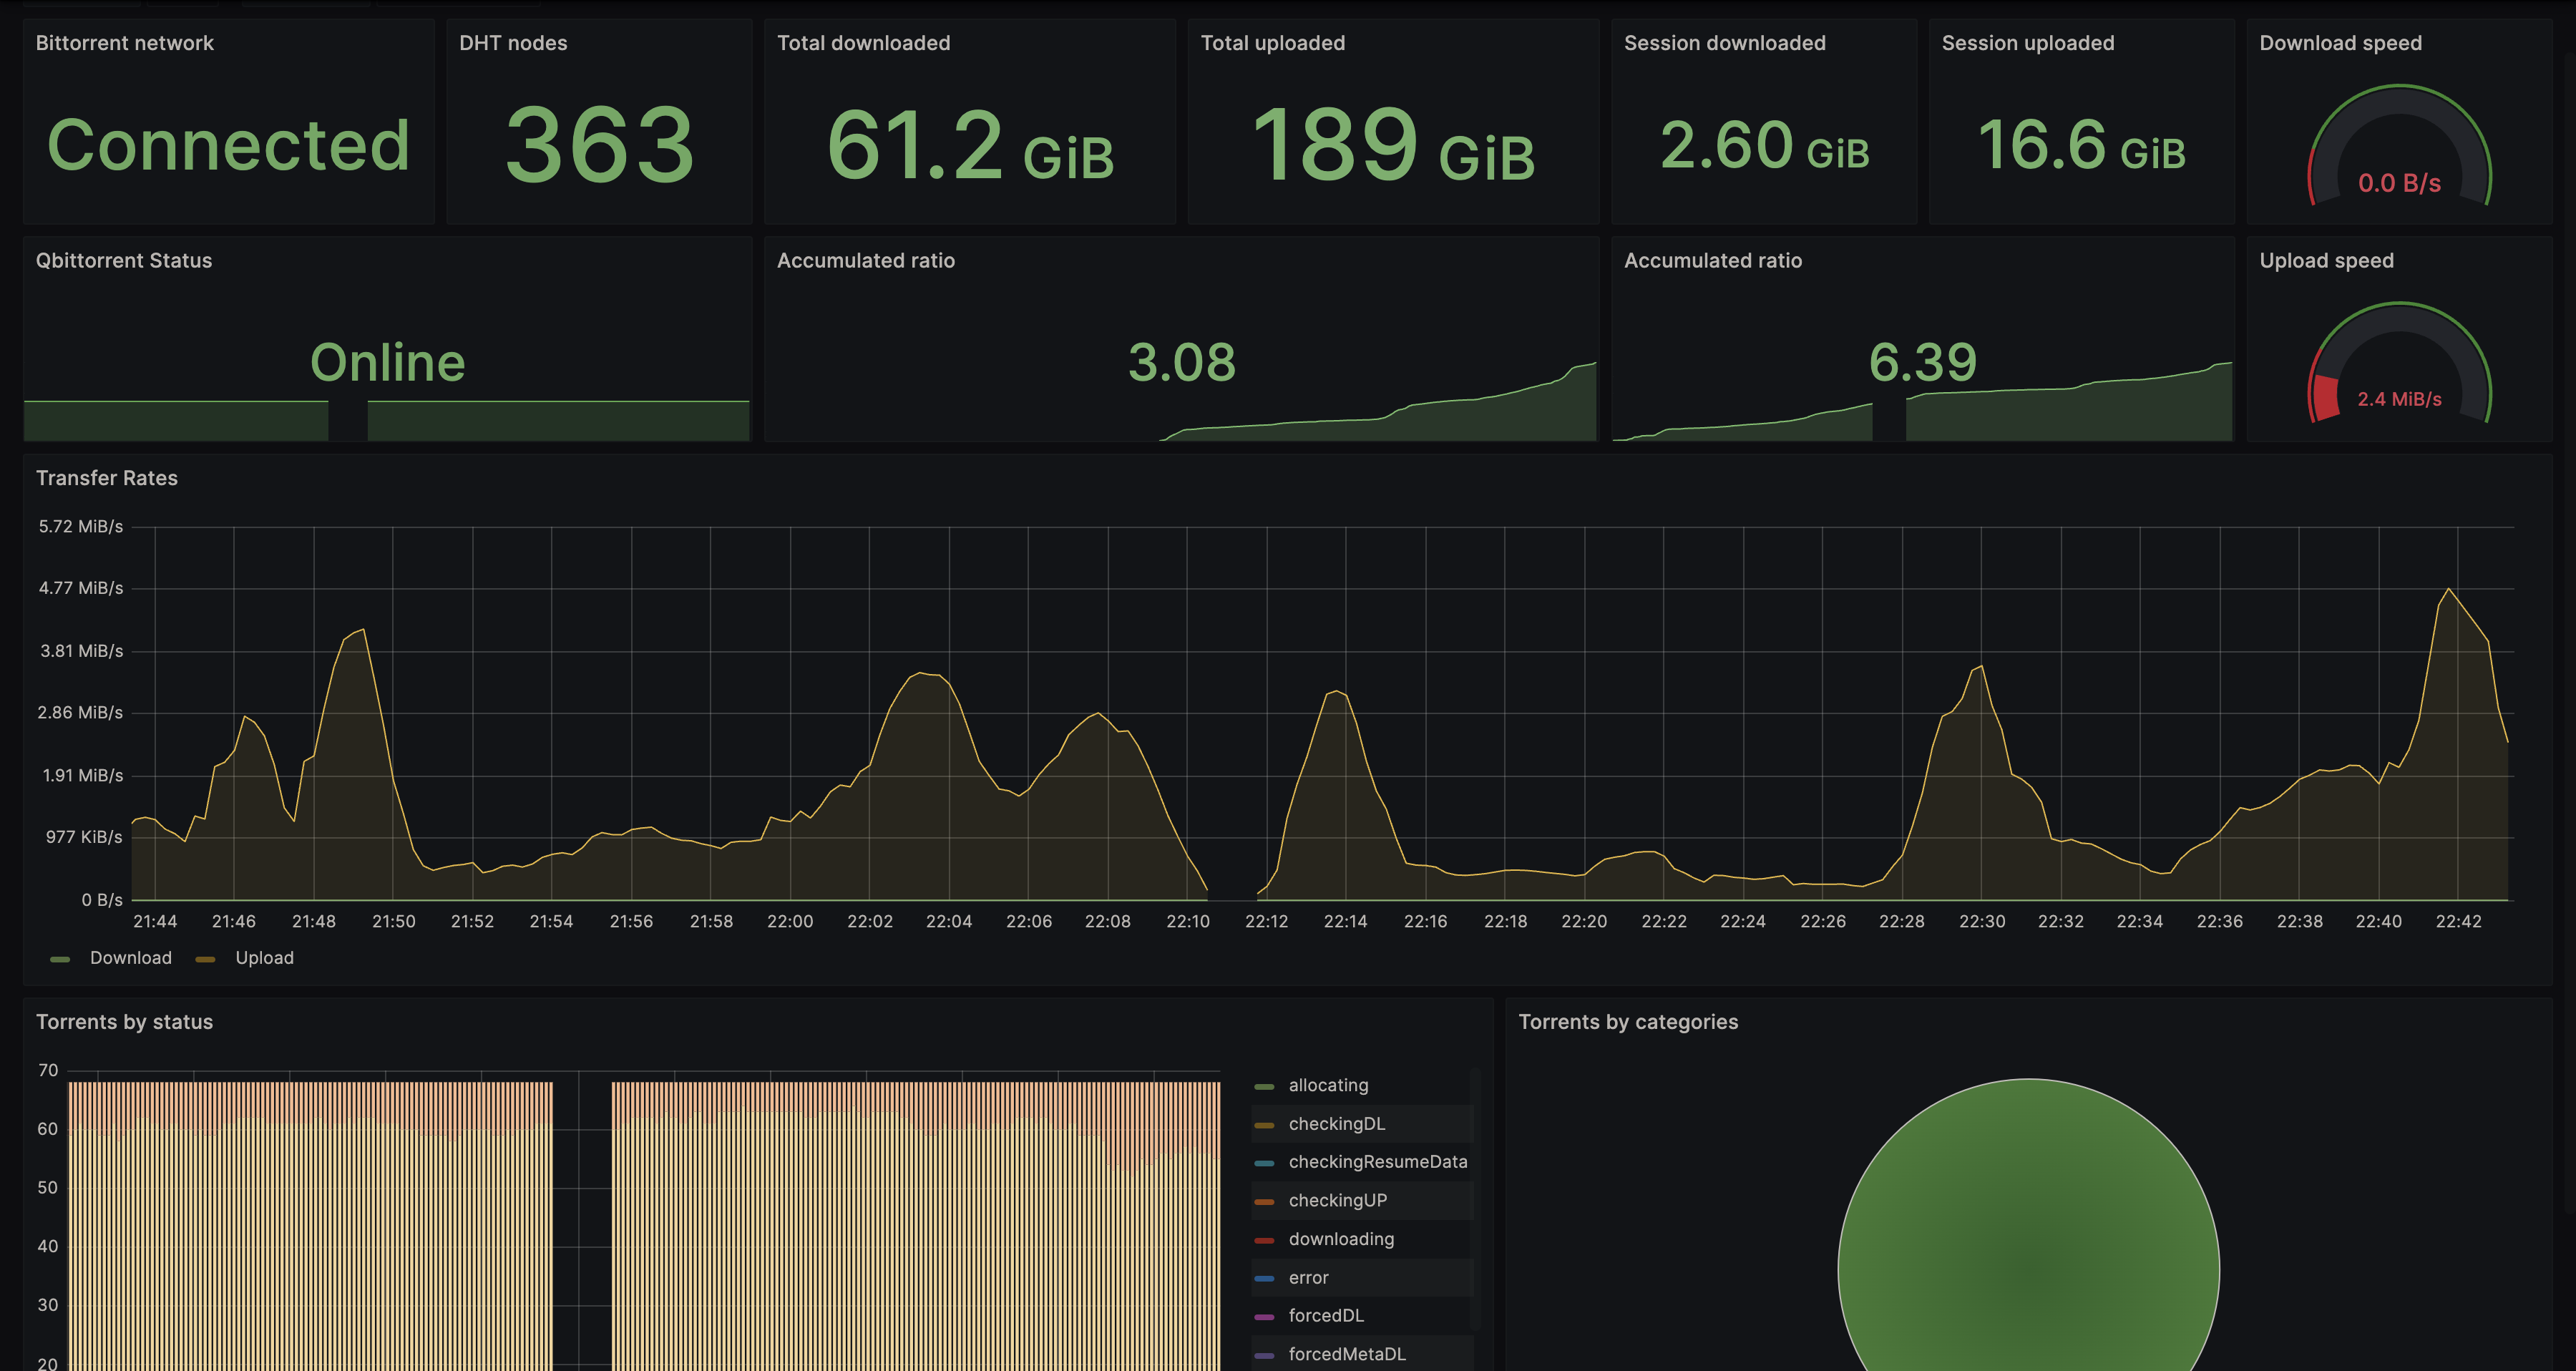Viewport: 2576px width, 1371px height.
Task: Click the 363 DHT nodes value
Action: point(599,145)
